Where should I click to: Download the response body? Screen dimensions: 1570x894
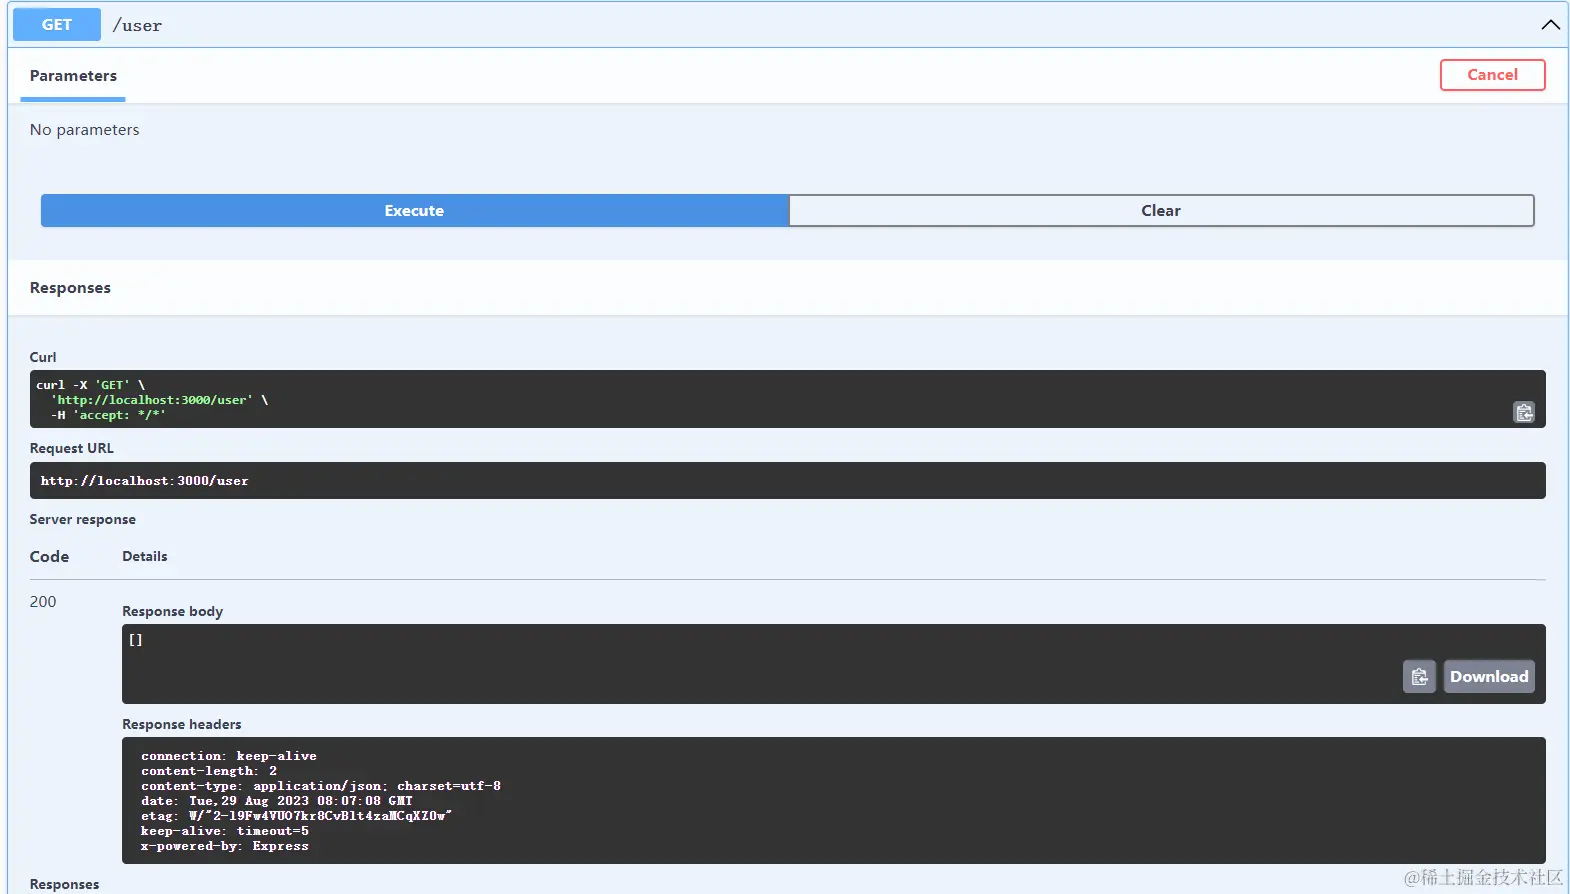pyautogui.click(x=1489, y=677)
